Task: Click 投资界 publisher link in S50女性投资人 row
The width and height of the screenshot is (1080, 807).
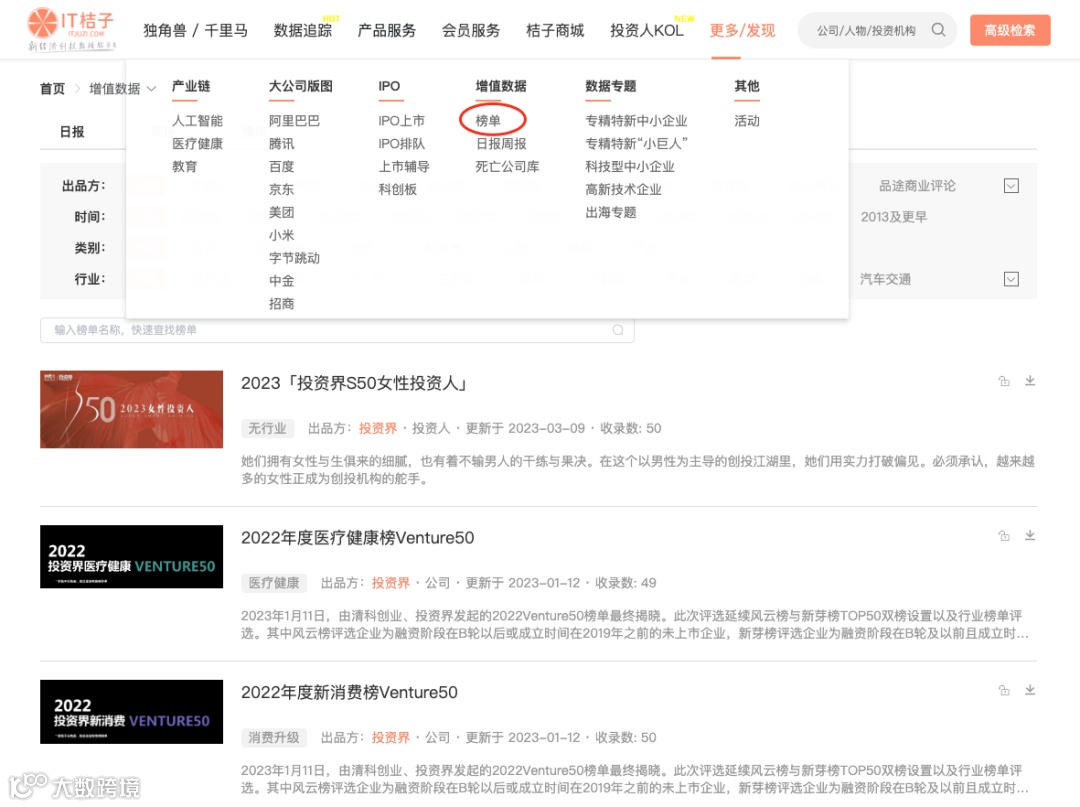Action: tap(377, 428)
